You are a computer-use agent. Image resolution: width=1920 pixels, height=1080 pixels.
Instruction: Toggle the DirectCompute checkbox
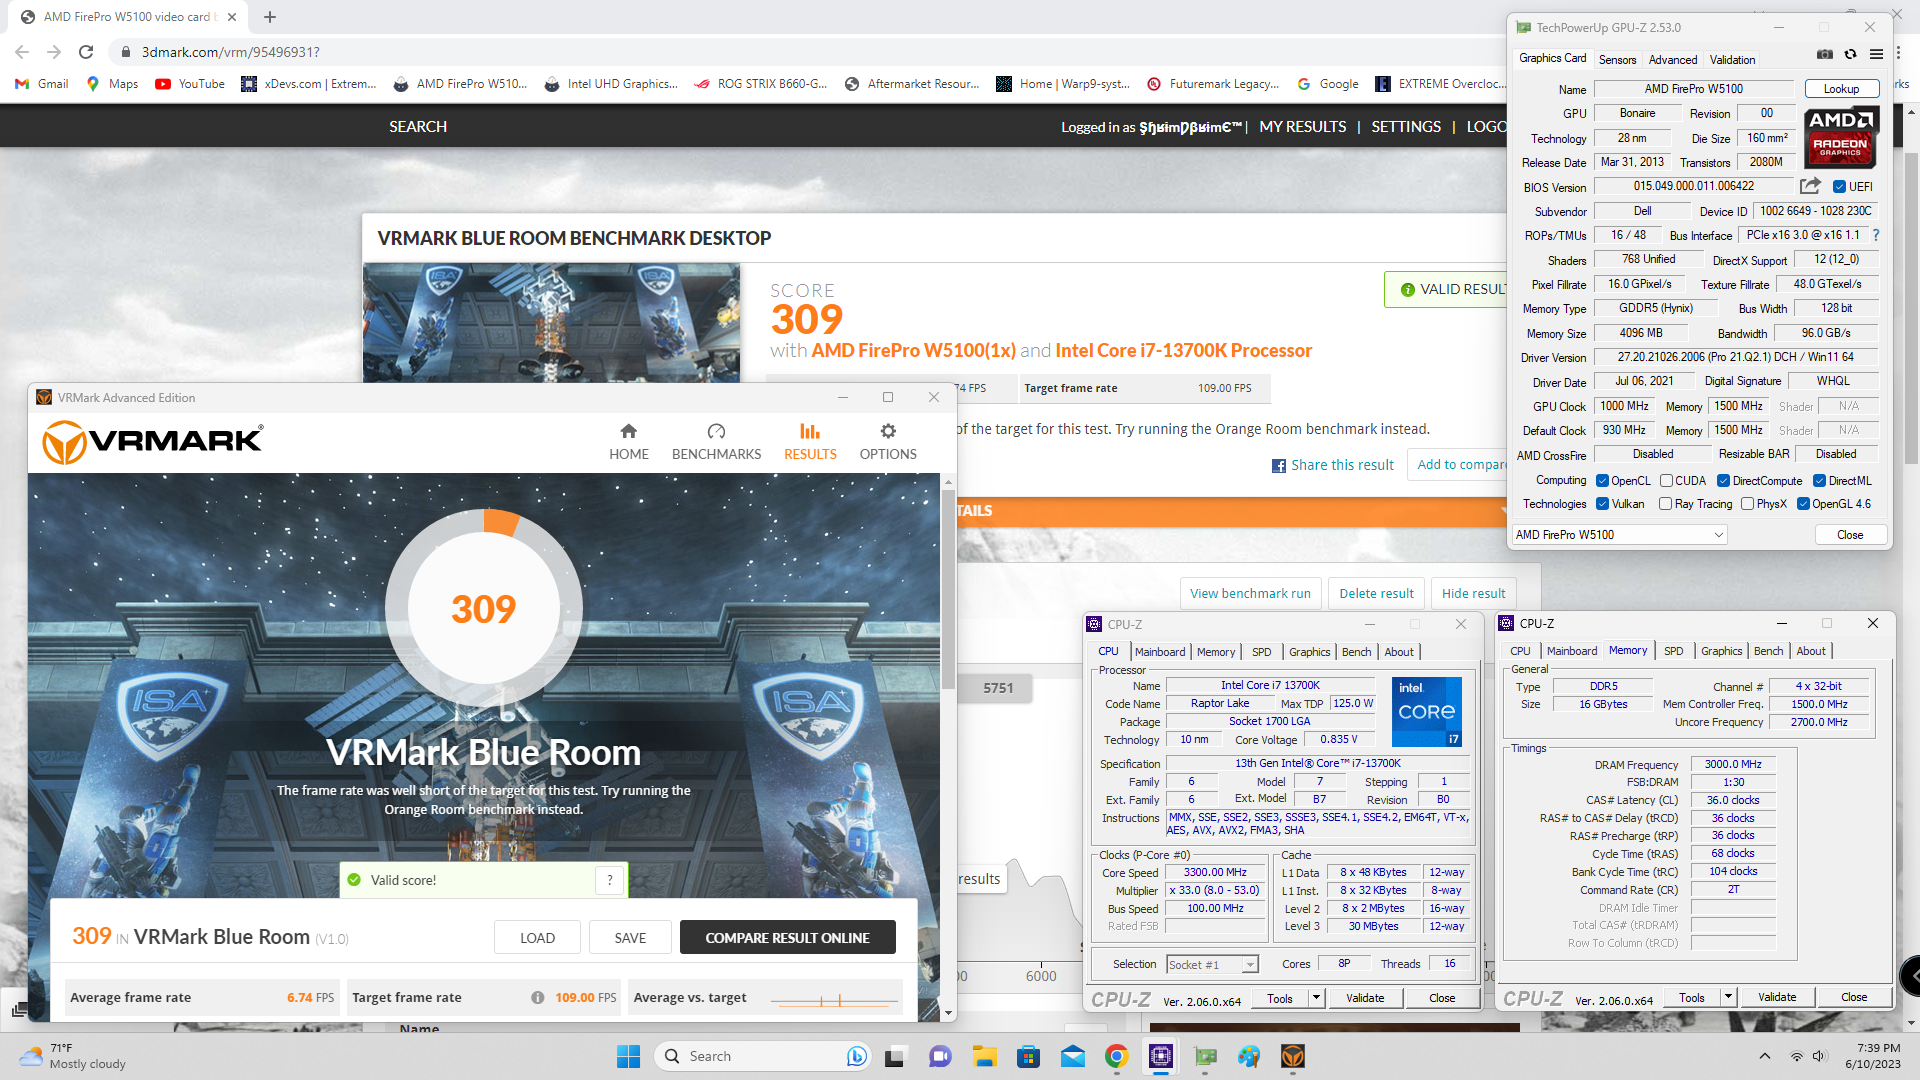pyautogui.click(x=1723, y=481)
